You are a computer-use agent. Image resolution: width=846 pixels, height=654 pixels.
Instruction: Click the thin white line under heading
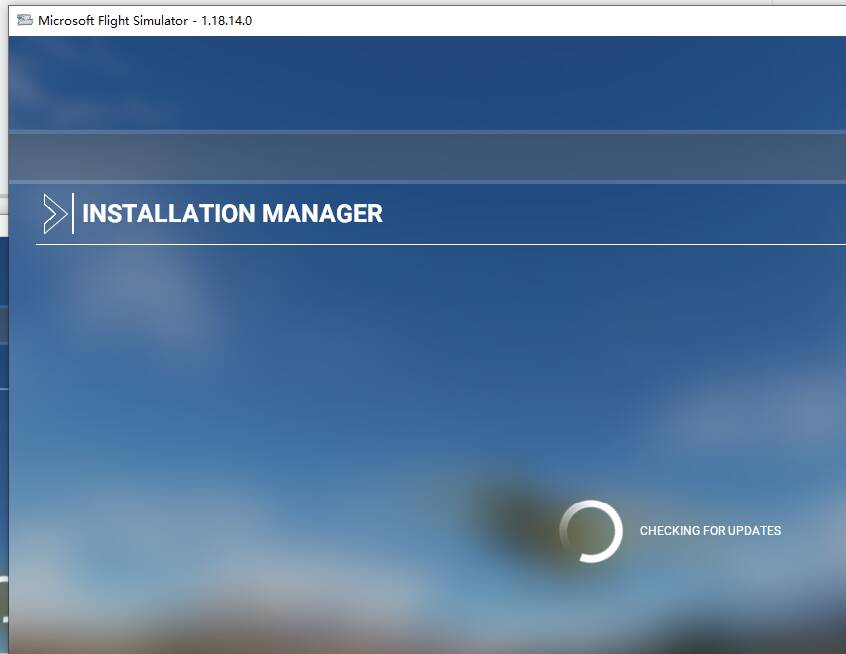pyautogui.click(x=440, y=244)
